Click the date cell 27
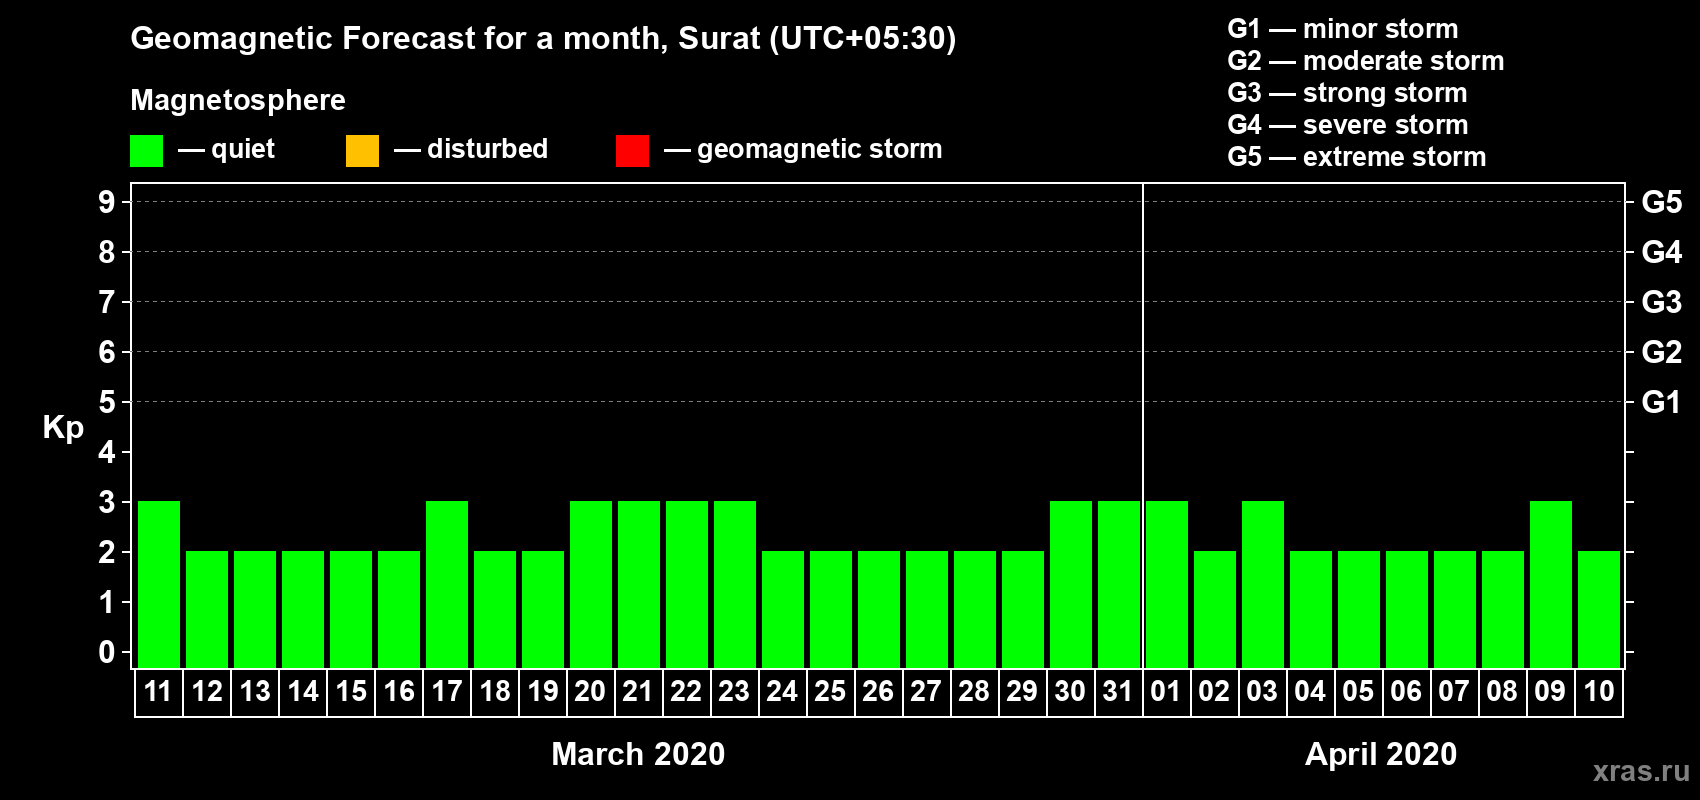Screen dimensions: 1700x800 927,692
